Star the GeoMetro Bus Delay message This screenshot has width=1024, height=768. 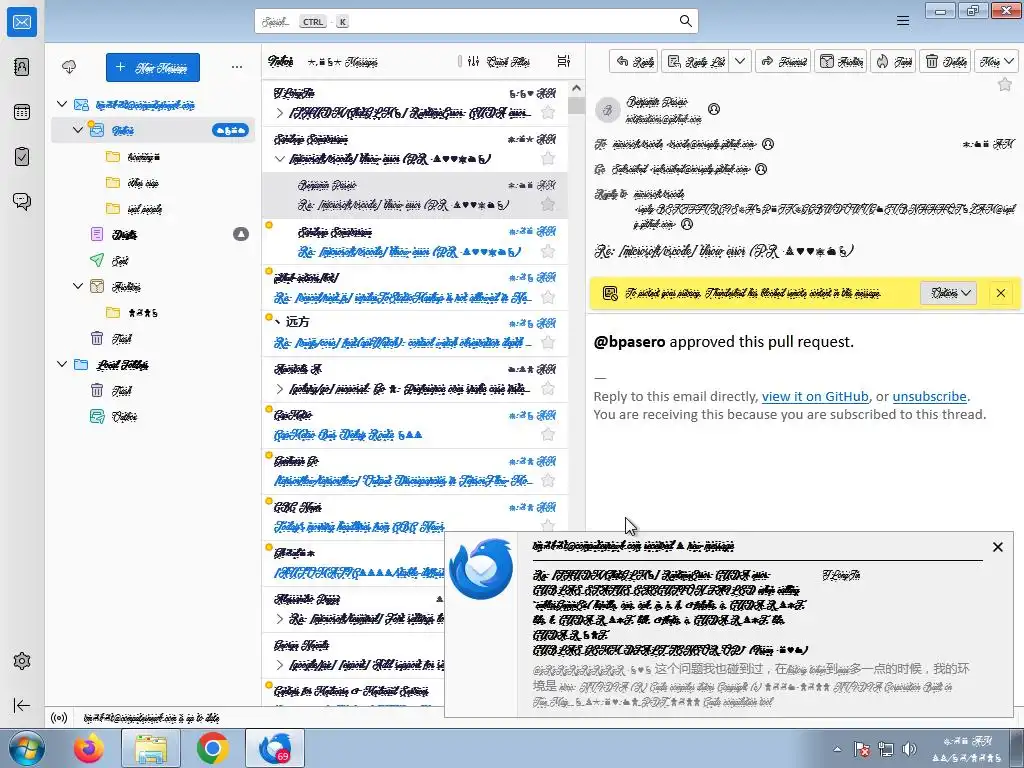click(548, 434)
